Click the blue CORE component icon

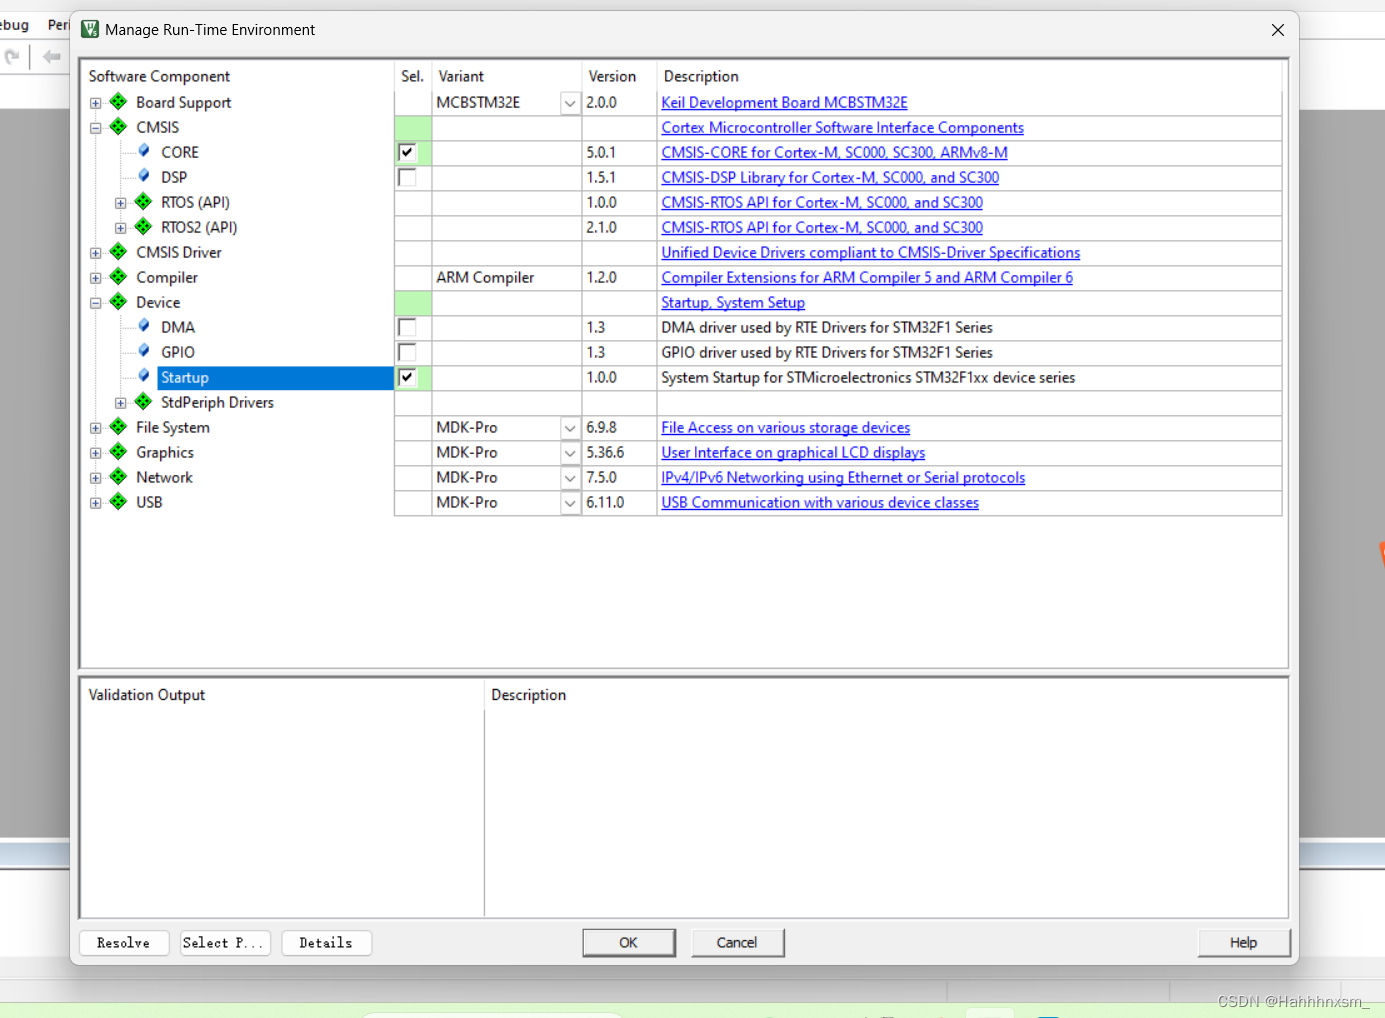[x=144, y=151]
